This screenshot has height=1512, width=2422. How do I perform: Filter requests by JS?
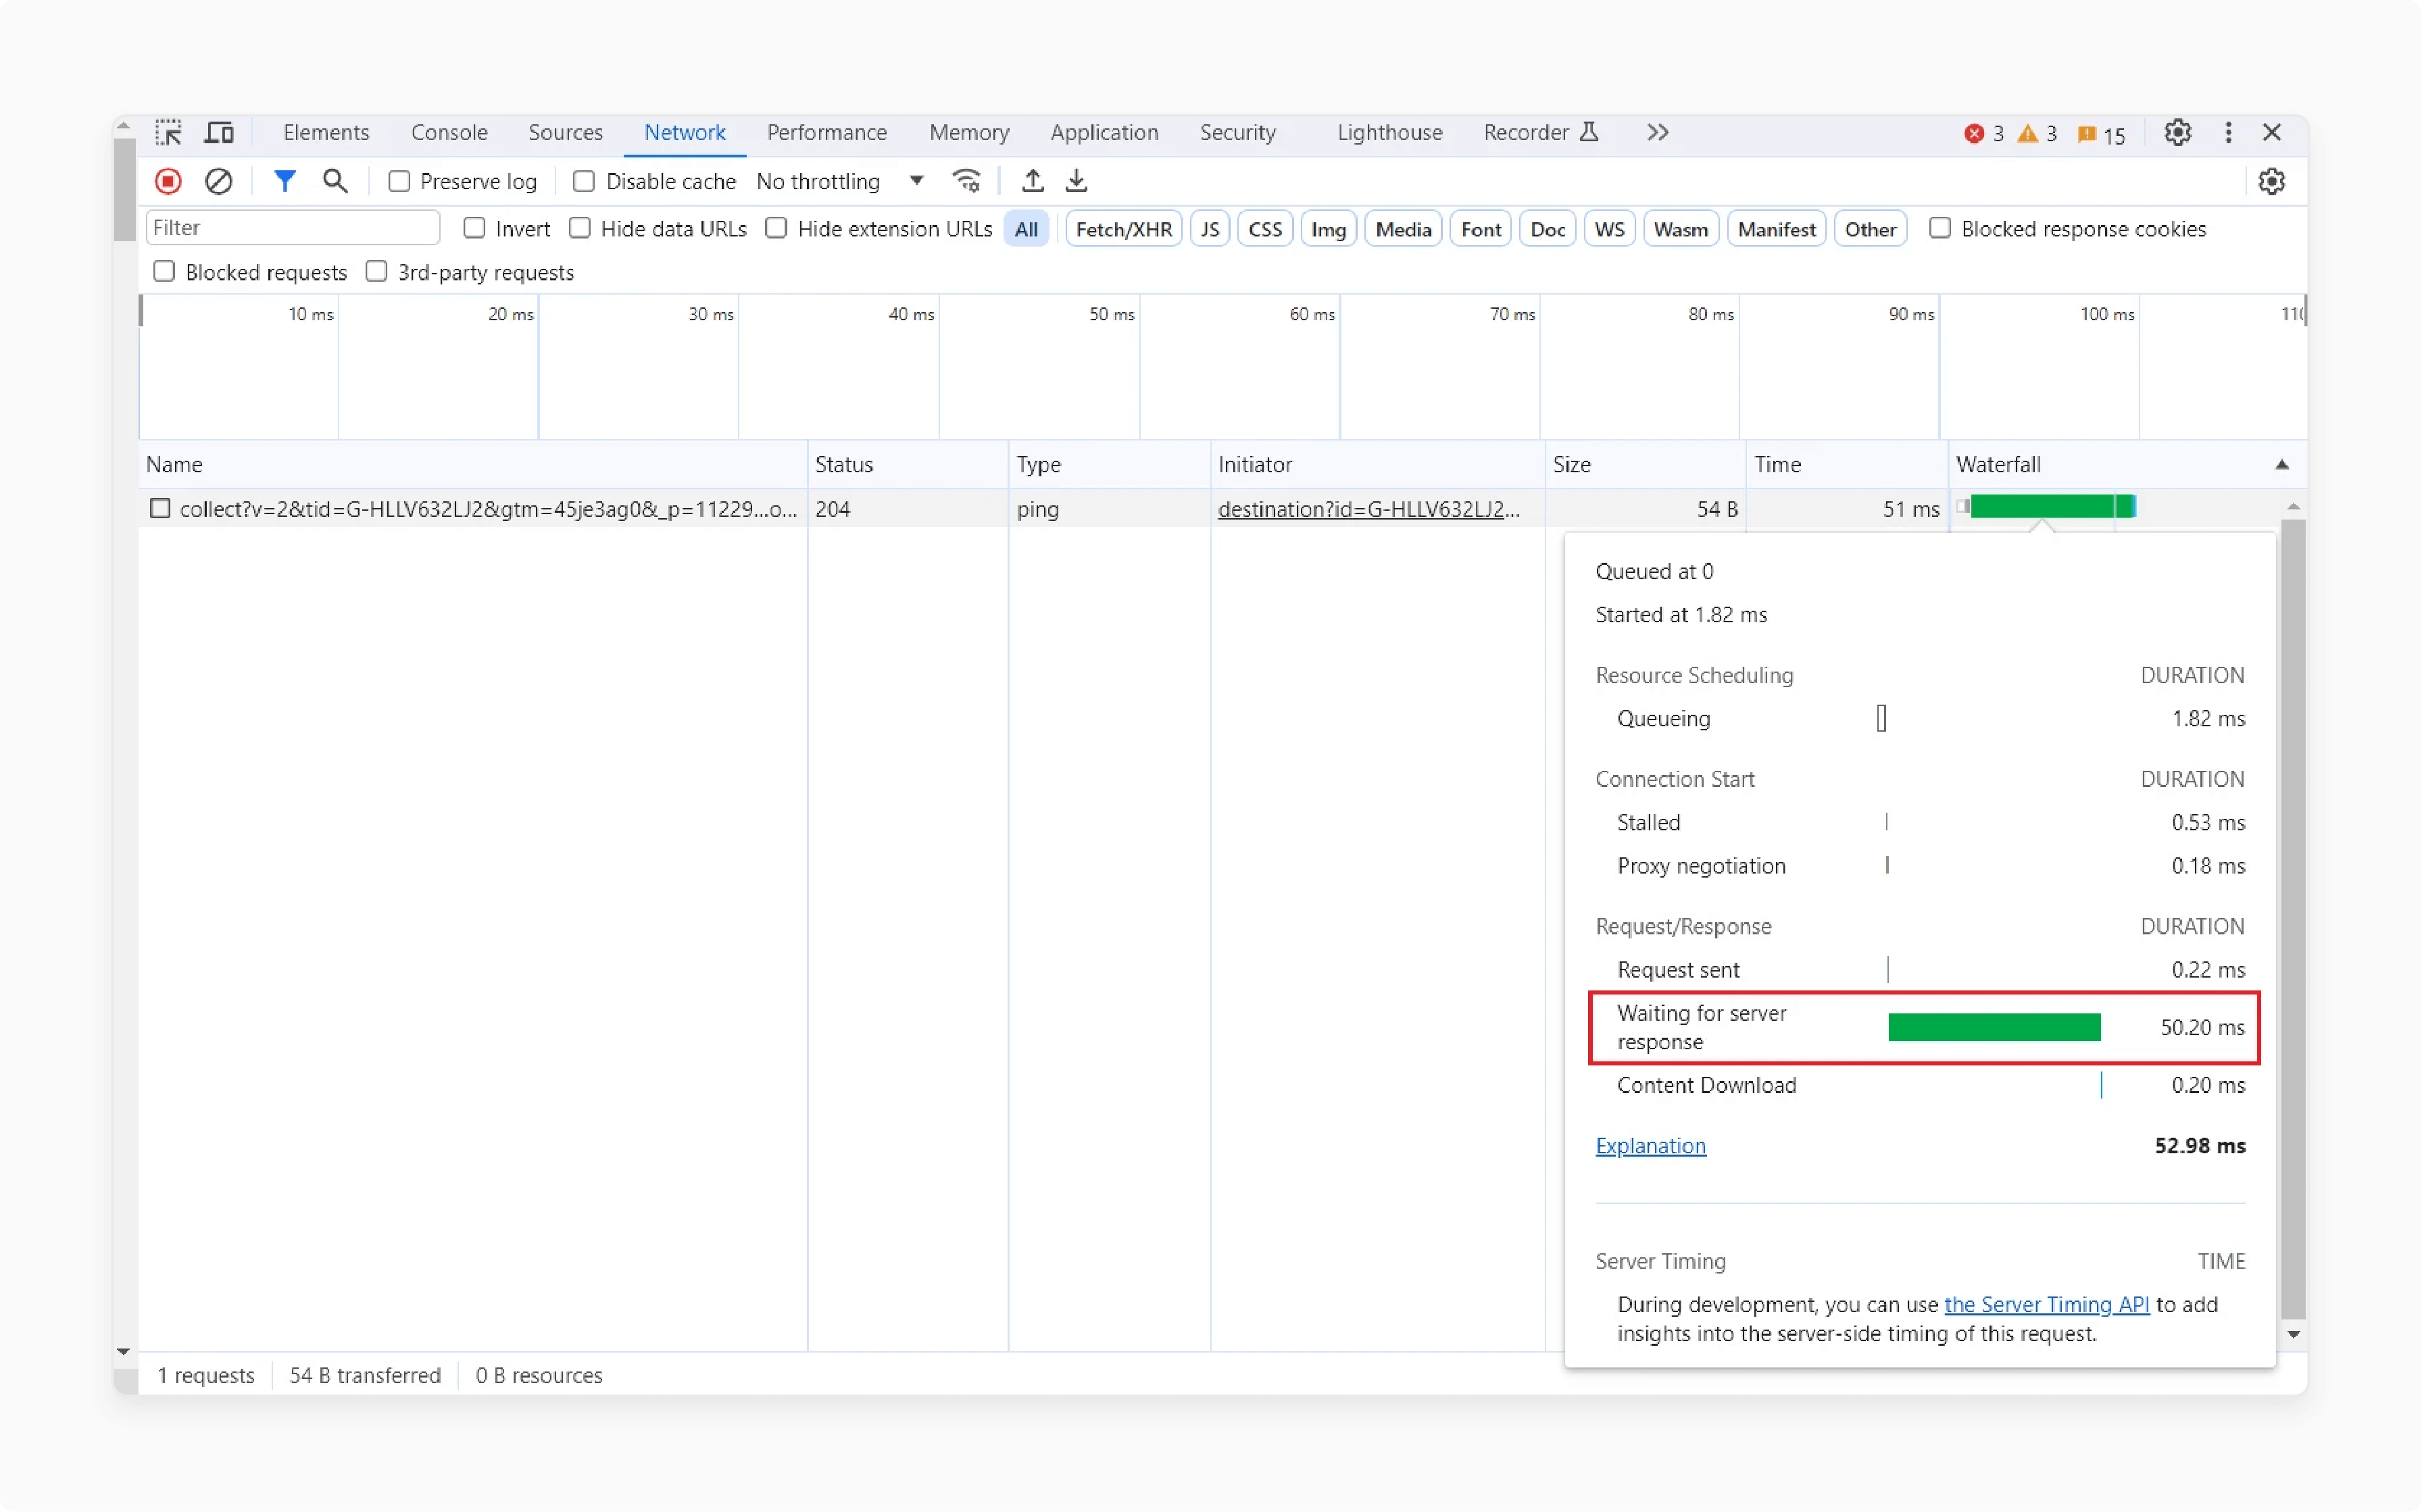pyautogui.click(x=1210, y=229)
